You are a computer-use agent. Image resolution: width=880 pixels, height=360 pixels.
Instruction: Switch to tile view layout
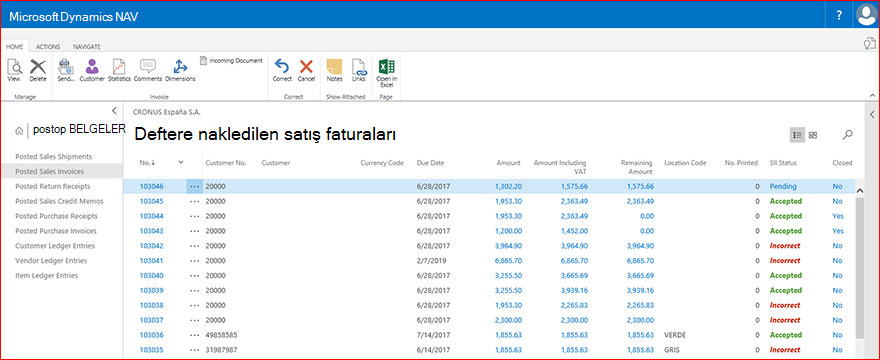(813, 135)
